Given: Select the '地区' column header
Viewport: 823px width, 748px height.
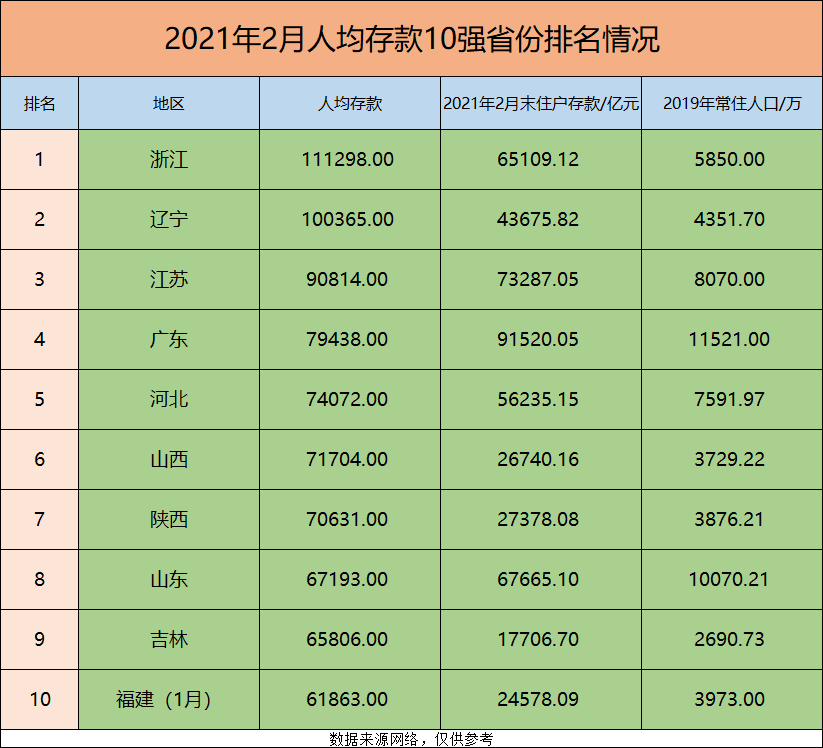Looking at the screenshot, I should (169, 103).
